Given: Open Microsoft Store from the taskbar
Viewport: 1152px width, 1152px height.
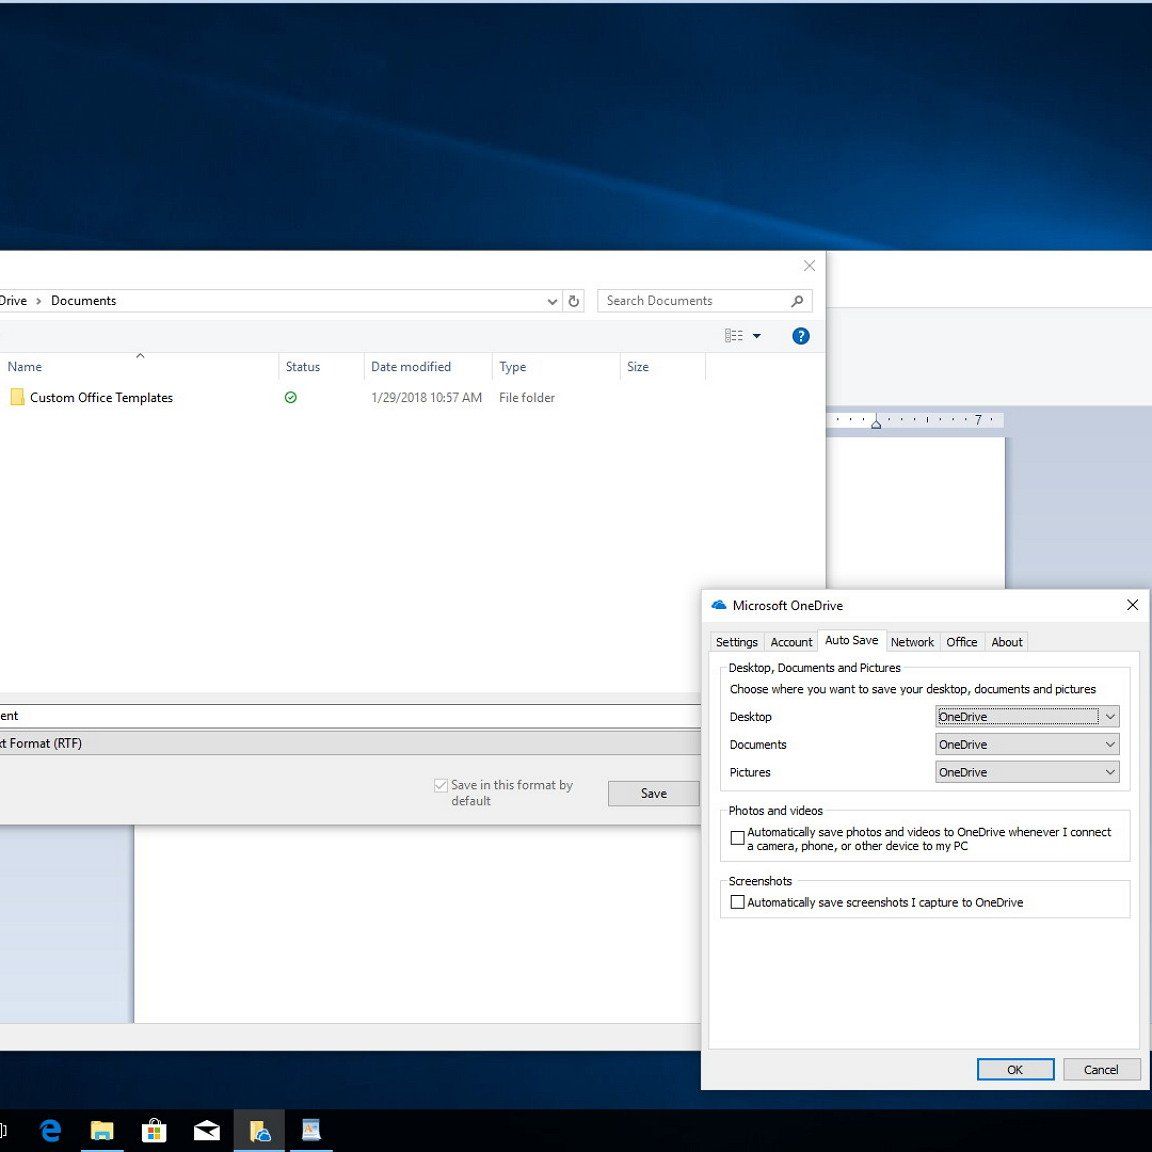Looking at the screenshot, I should pyautogui.click(x=154, y=1130).
